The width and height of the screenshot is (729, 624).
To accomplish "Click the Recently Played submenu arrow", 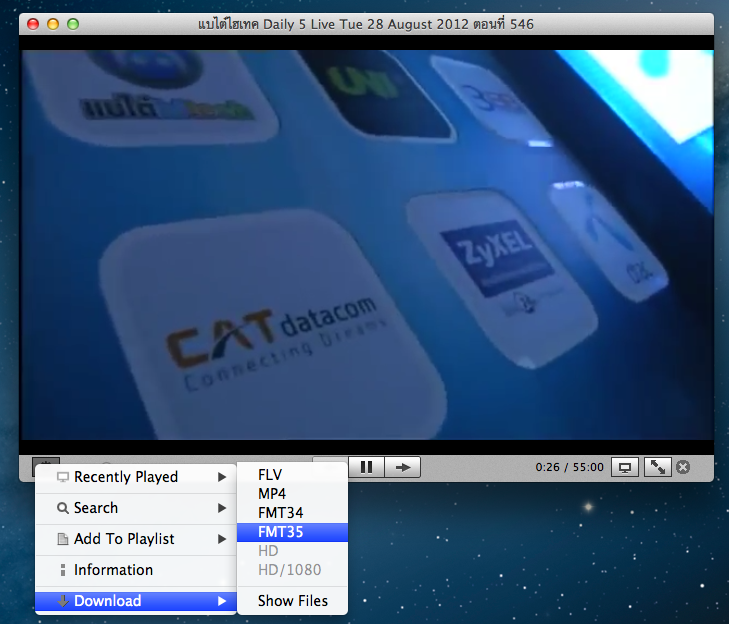I will pos(222,477).
